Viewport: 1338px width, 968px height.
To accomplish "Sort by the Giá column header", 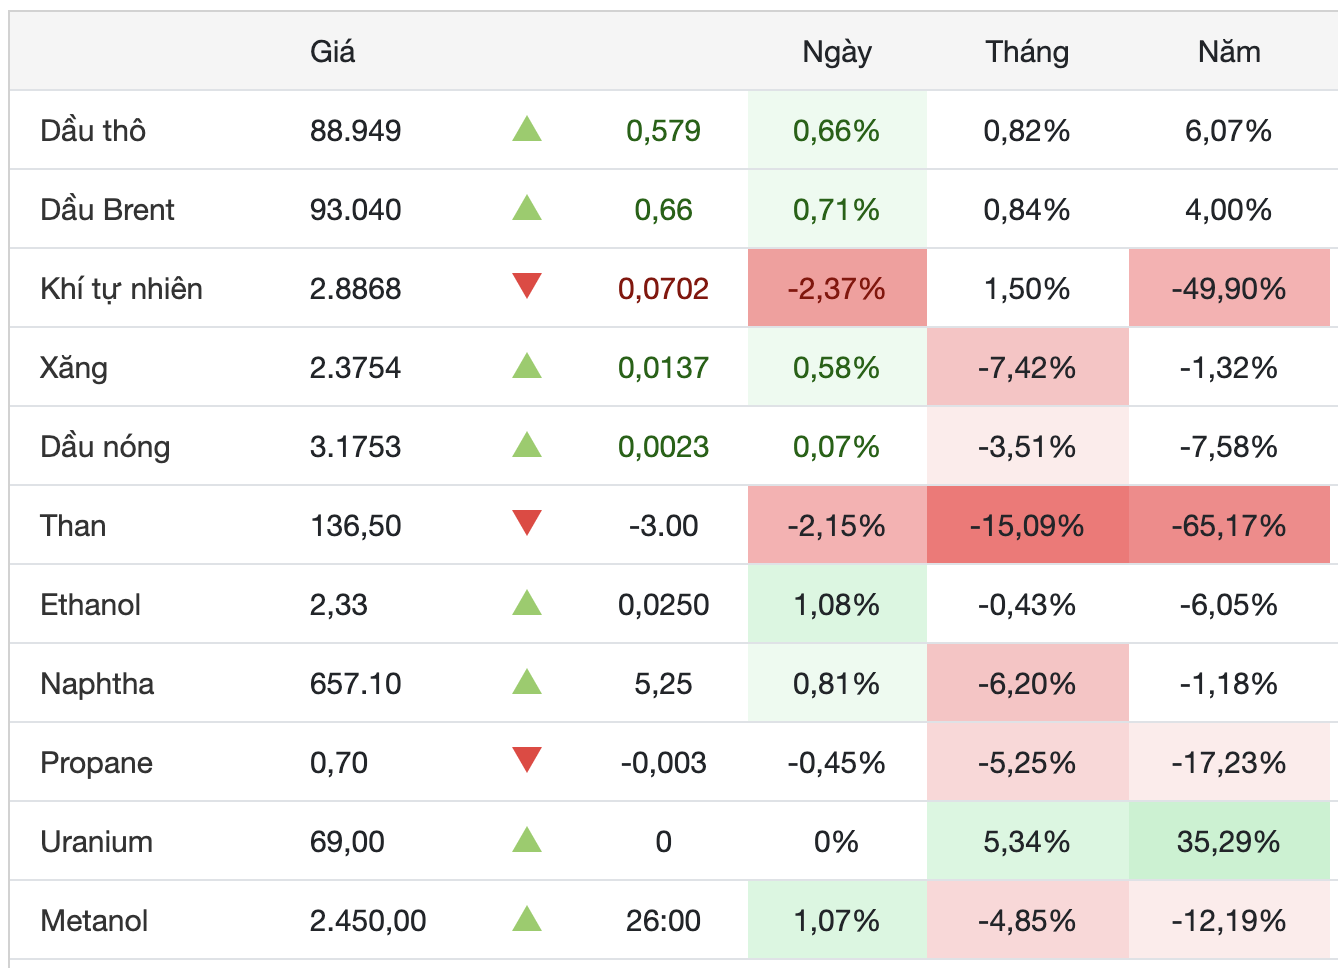I will tap(333, 52).
